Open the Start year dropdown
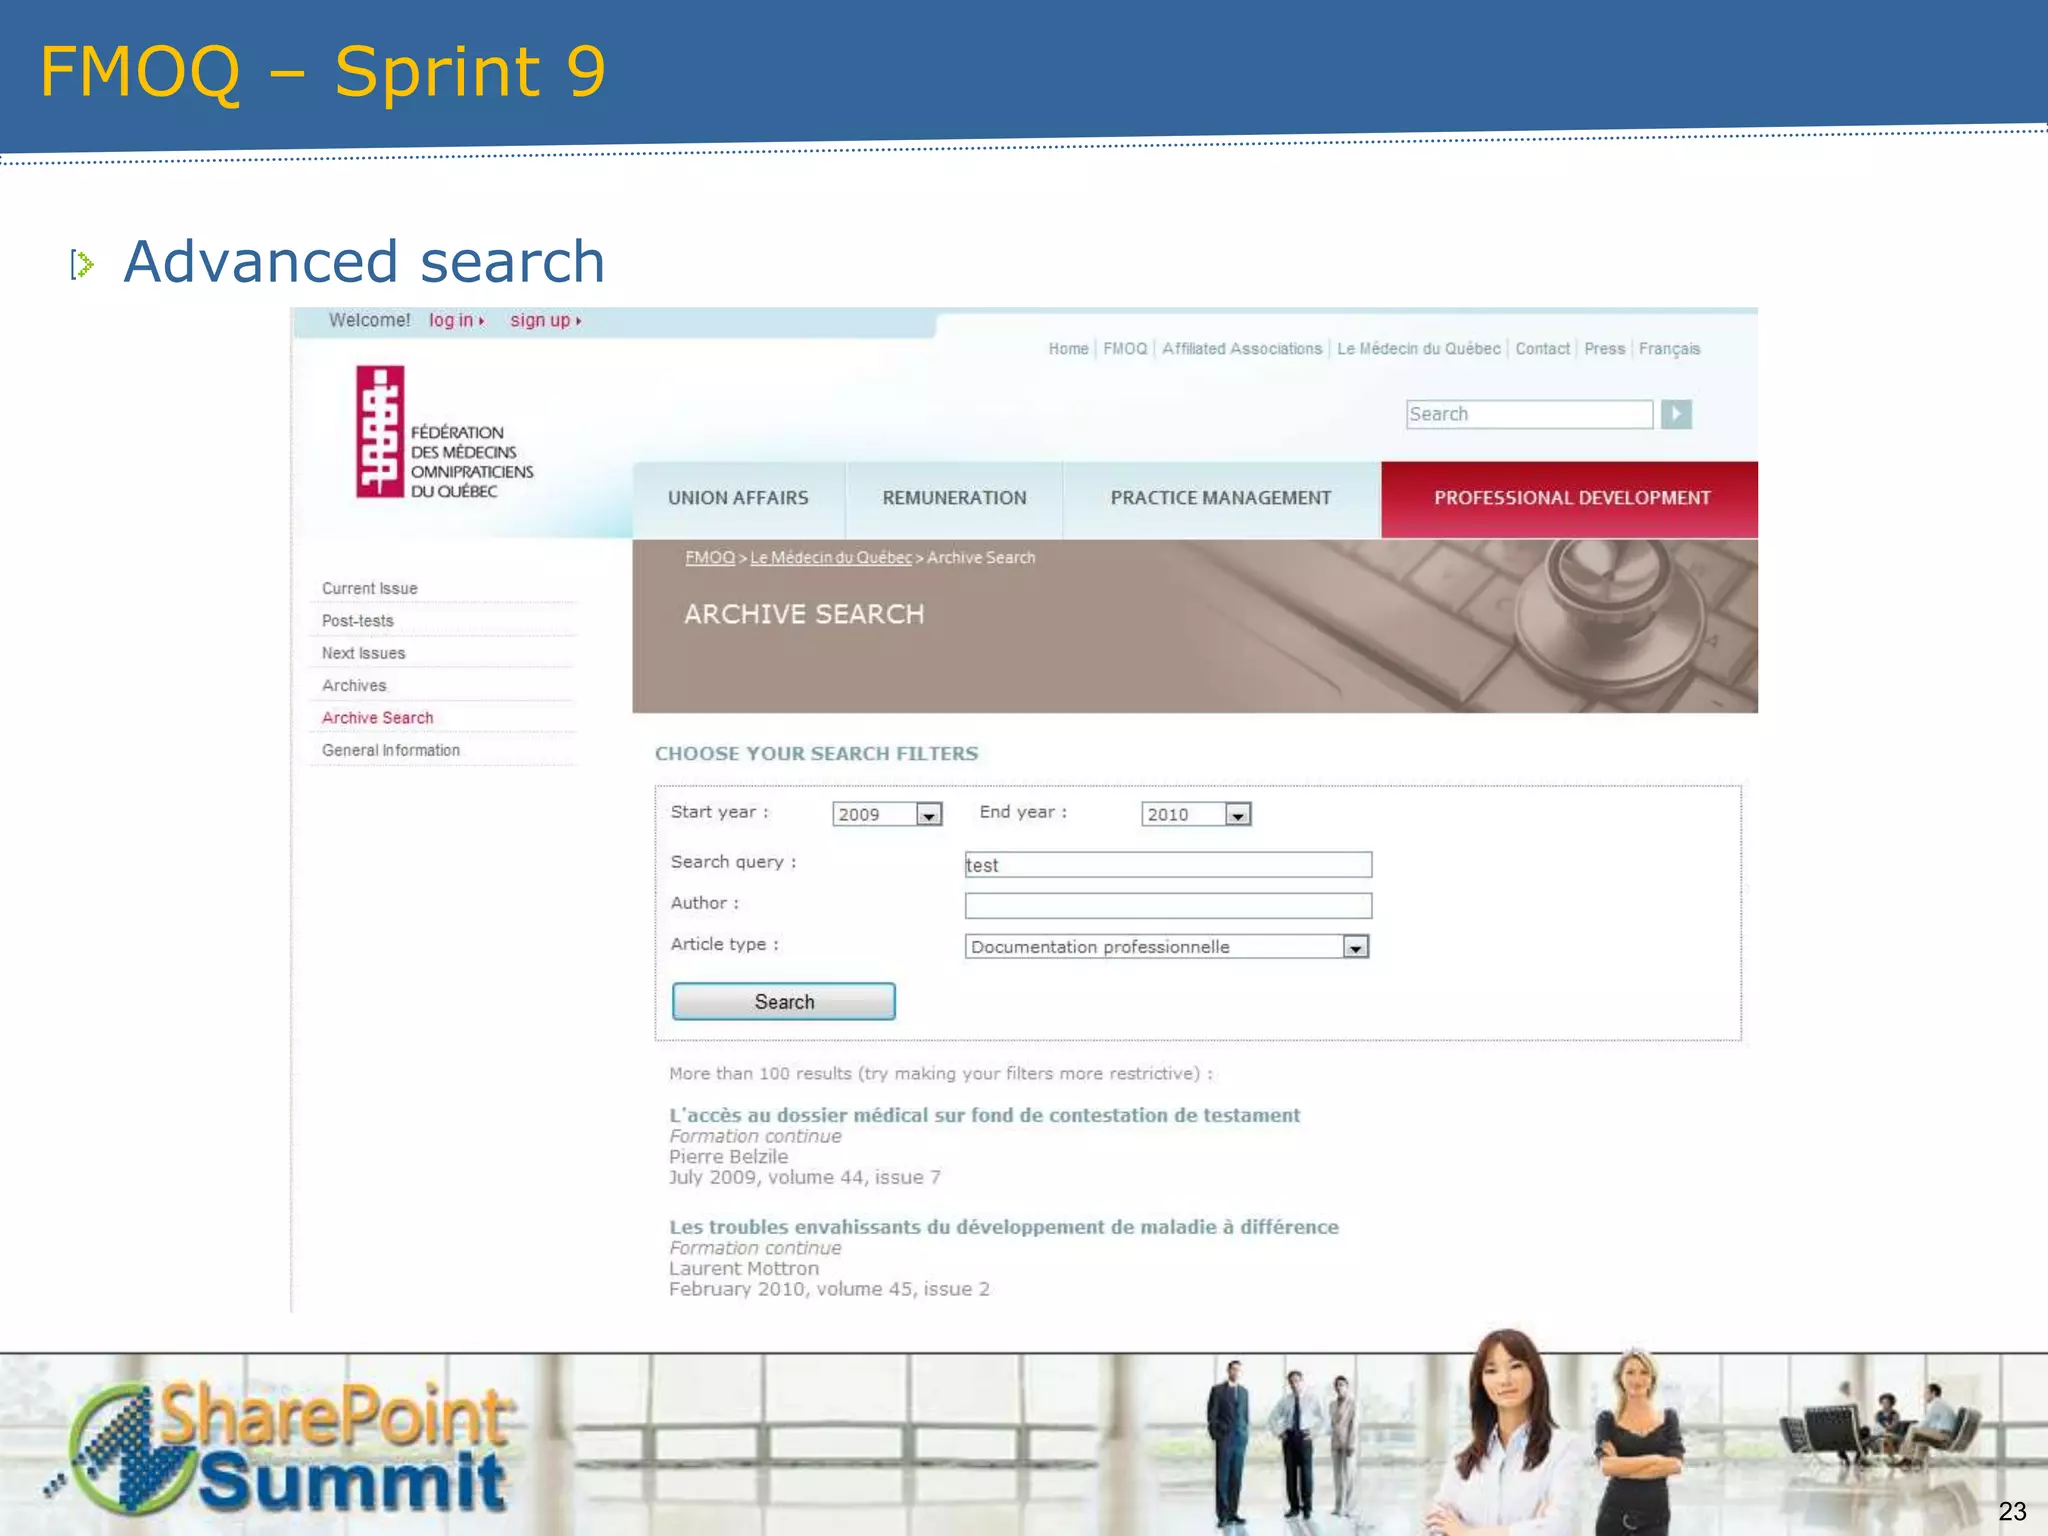 tap(887, 814)
